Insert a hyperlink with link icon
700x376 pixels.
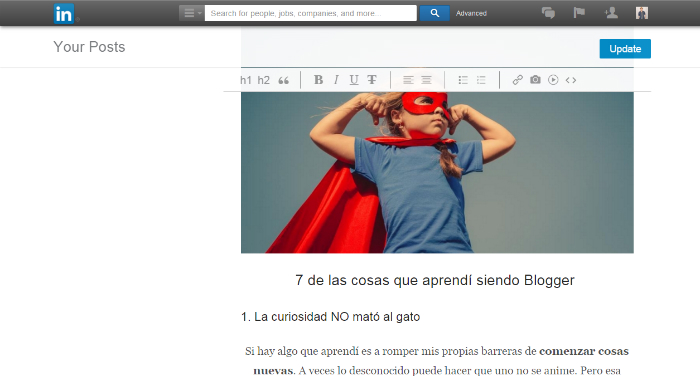[x=517, y=80]
